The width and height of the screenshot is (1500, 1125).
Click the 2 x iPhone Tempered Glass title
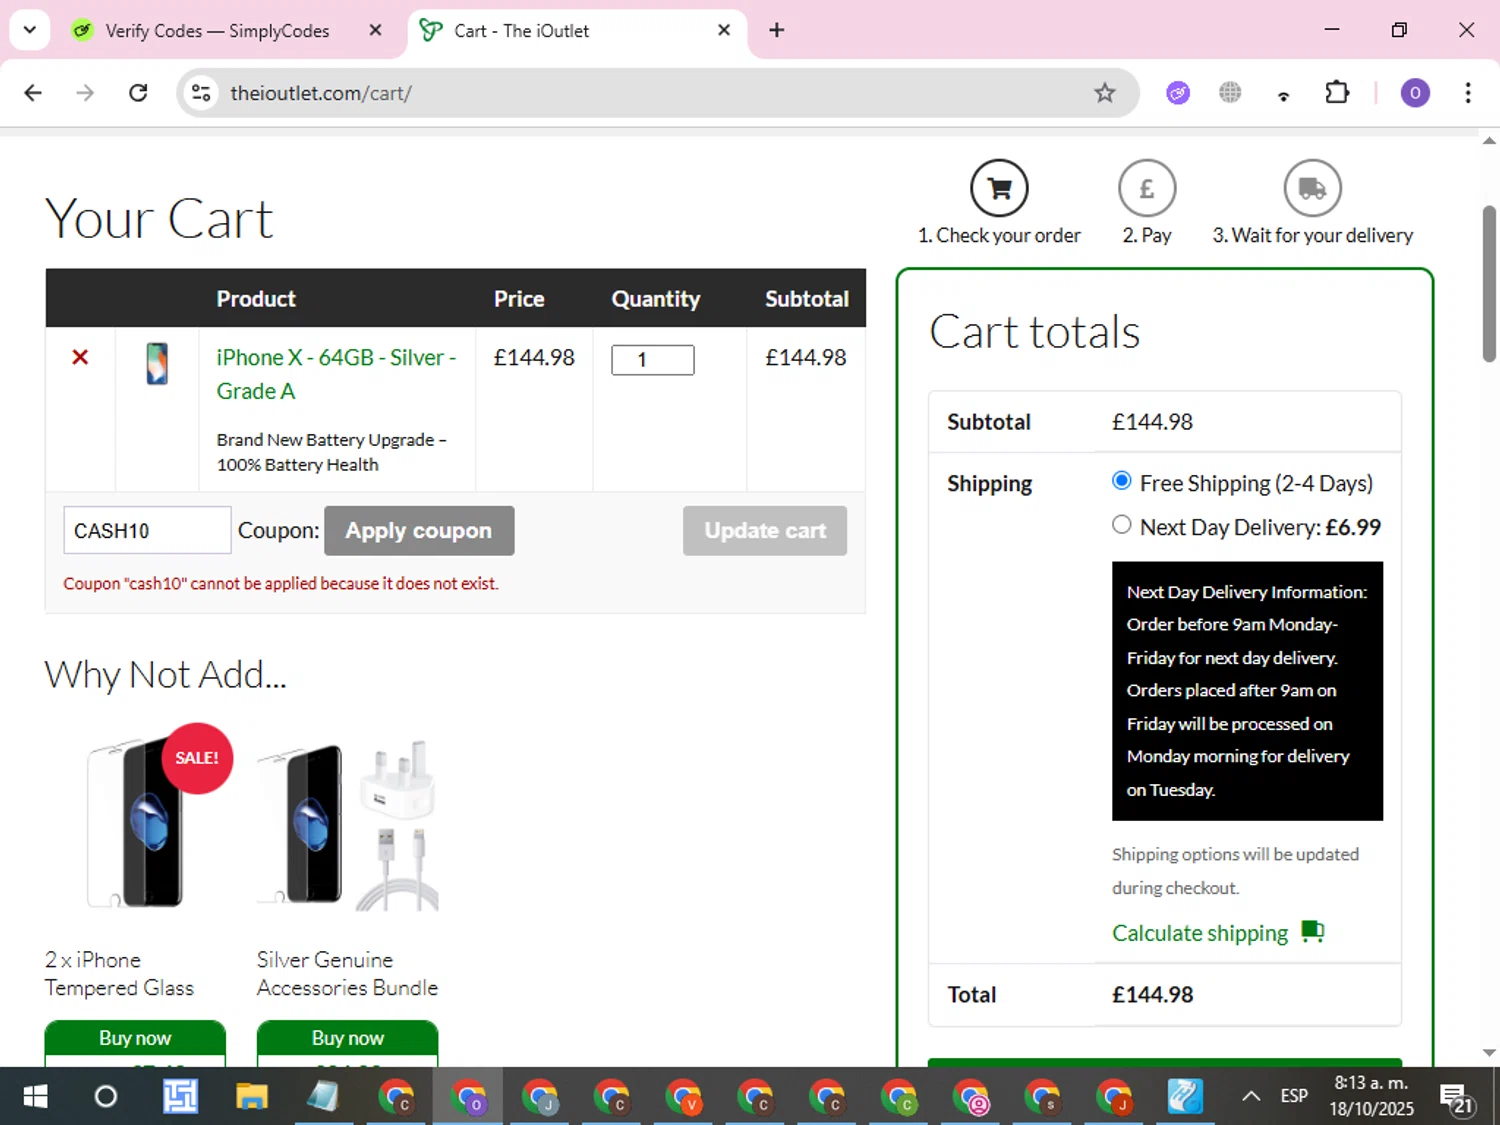coord(119,974)
